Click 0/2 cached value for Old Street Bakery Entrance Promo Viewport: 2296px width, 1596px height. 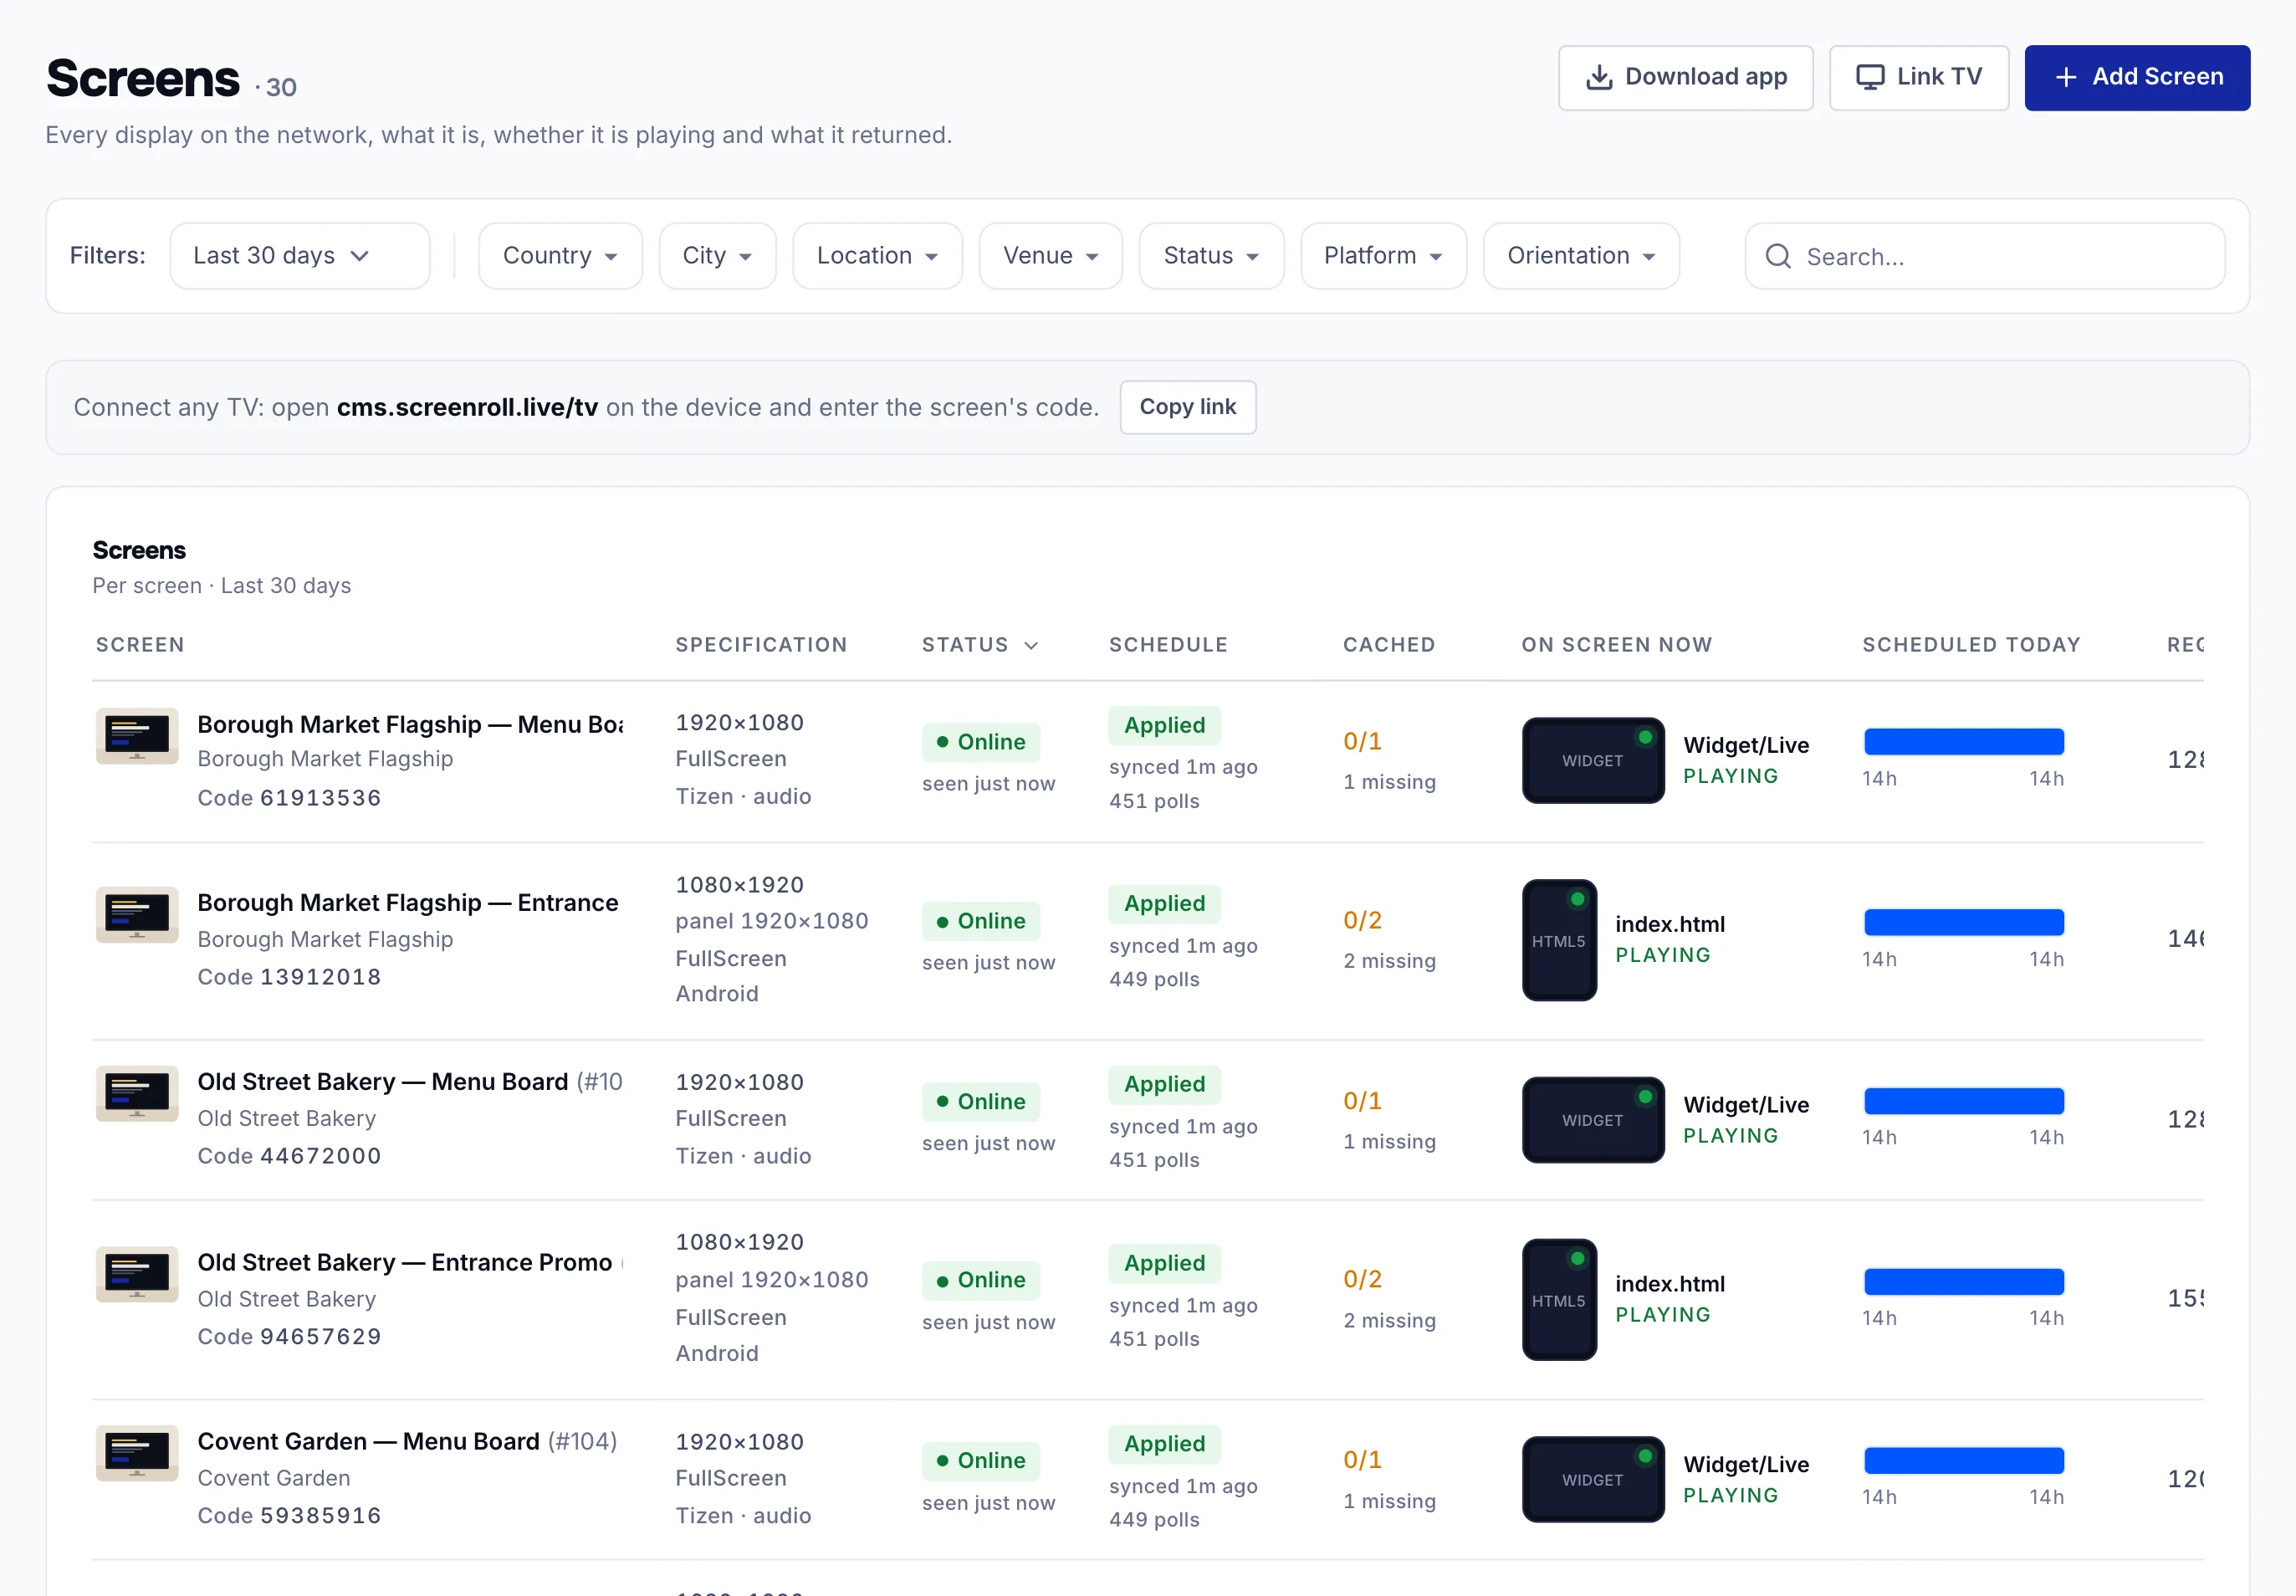pos(1362,1279)
